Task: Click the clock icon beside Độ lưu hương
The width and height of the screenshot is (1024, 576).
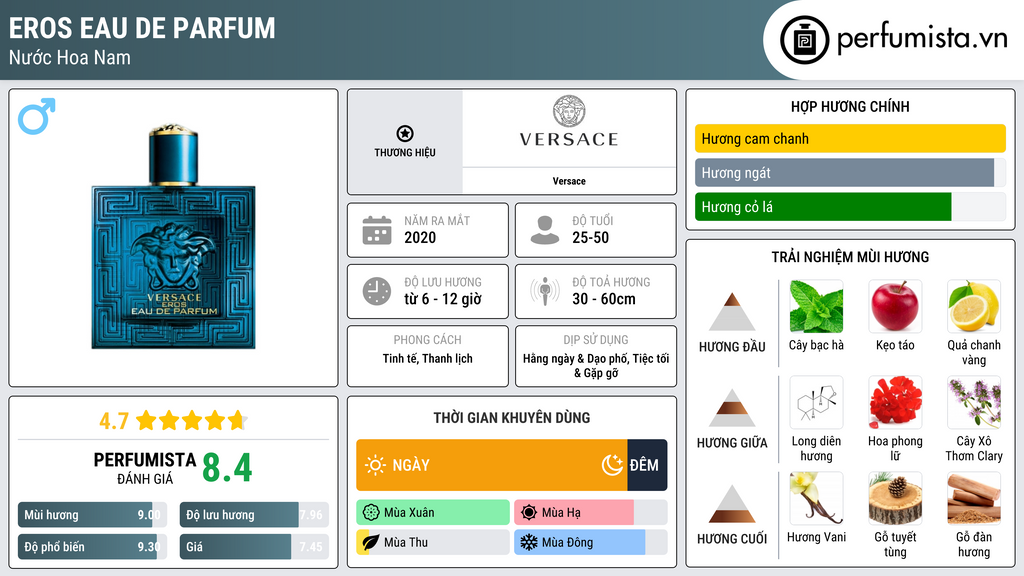Action: 376,291
